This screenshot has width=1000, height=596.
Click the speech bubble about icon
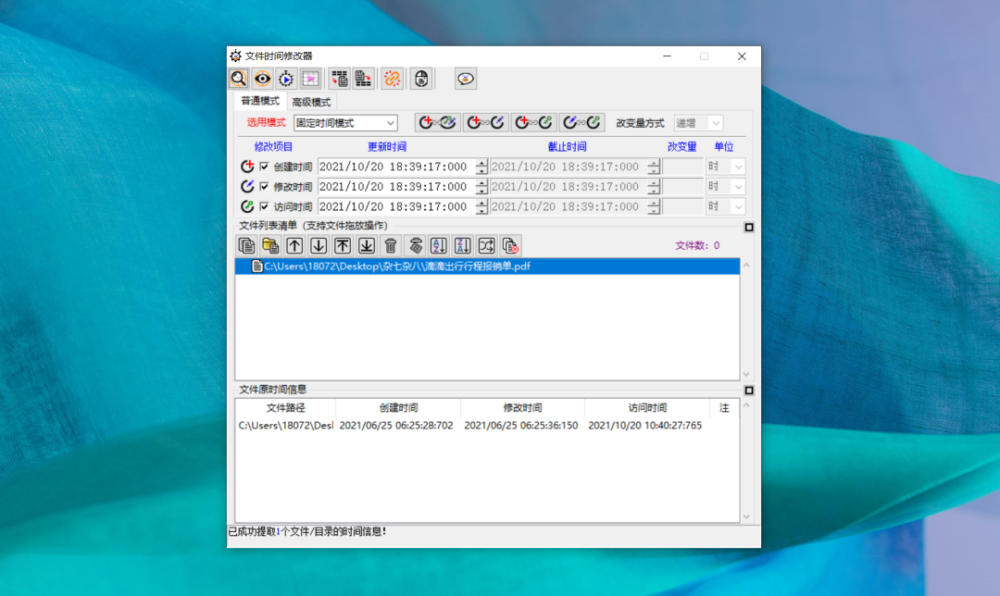click(x=466, y=78)
